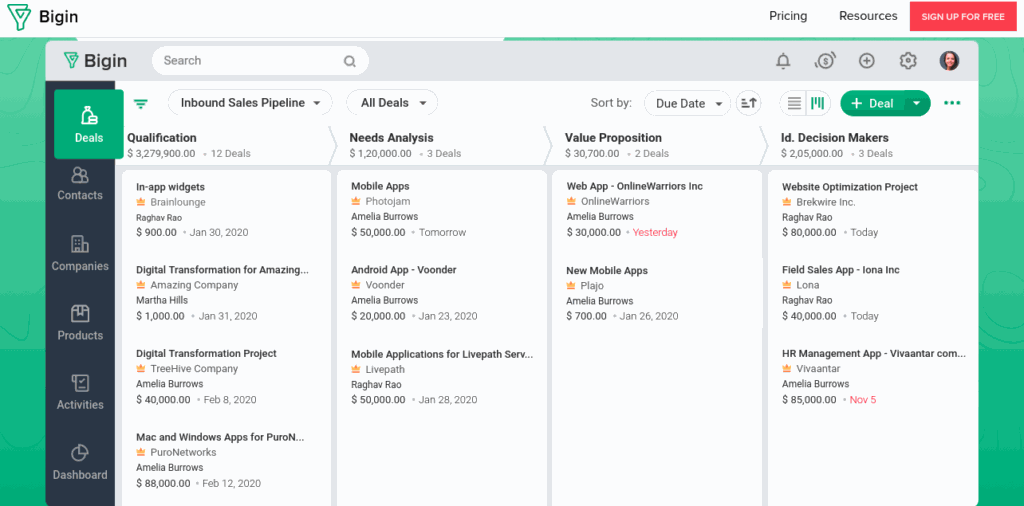Image resolution: width=1024 pixels, height=506 pixels.
Task: Click the Qualification stage header
Action: 161,138
